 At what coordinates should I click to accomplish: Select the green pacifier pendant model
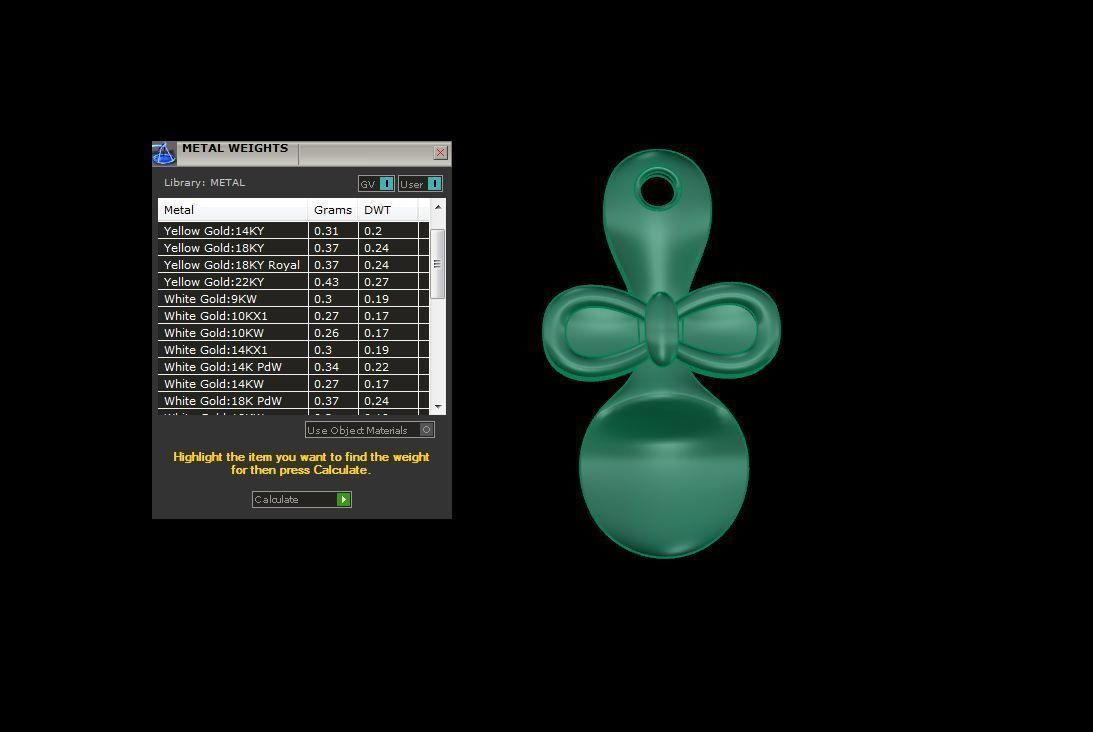click(661, 353)
